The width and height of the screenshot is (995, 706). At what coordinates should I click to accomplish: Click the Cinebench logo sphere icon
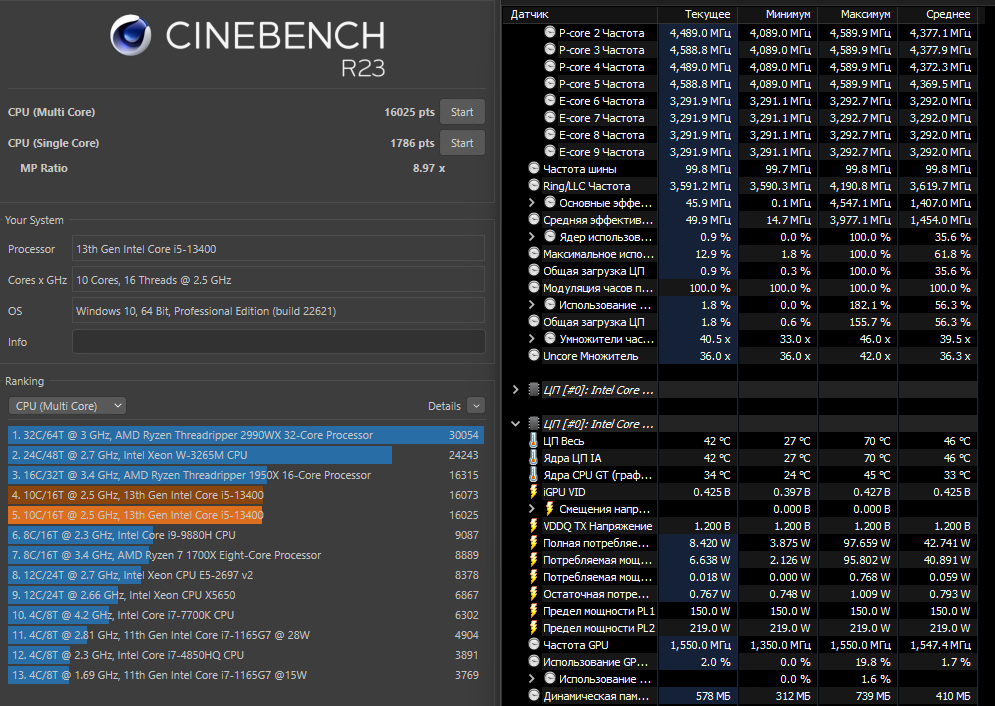(x=131, y=36)
